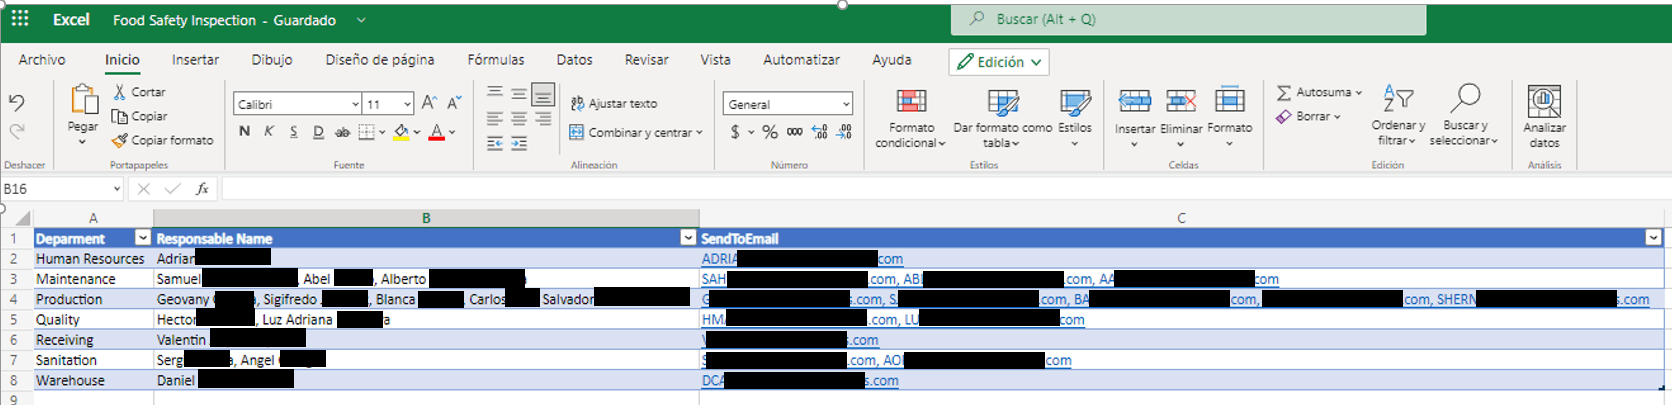Click the Pegar clipboard icon
1672x405 pixels.
[x=83, y=100]
